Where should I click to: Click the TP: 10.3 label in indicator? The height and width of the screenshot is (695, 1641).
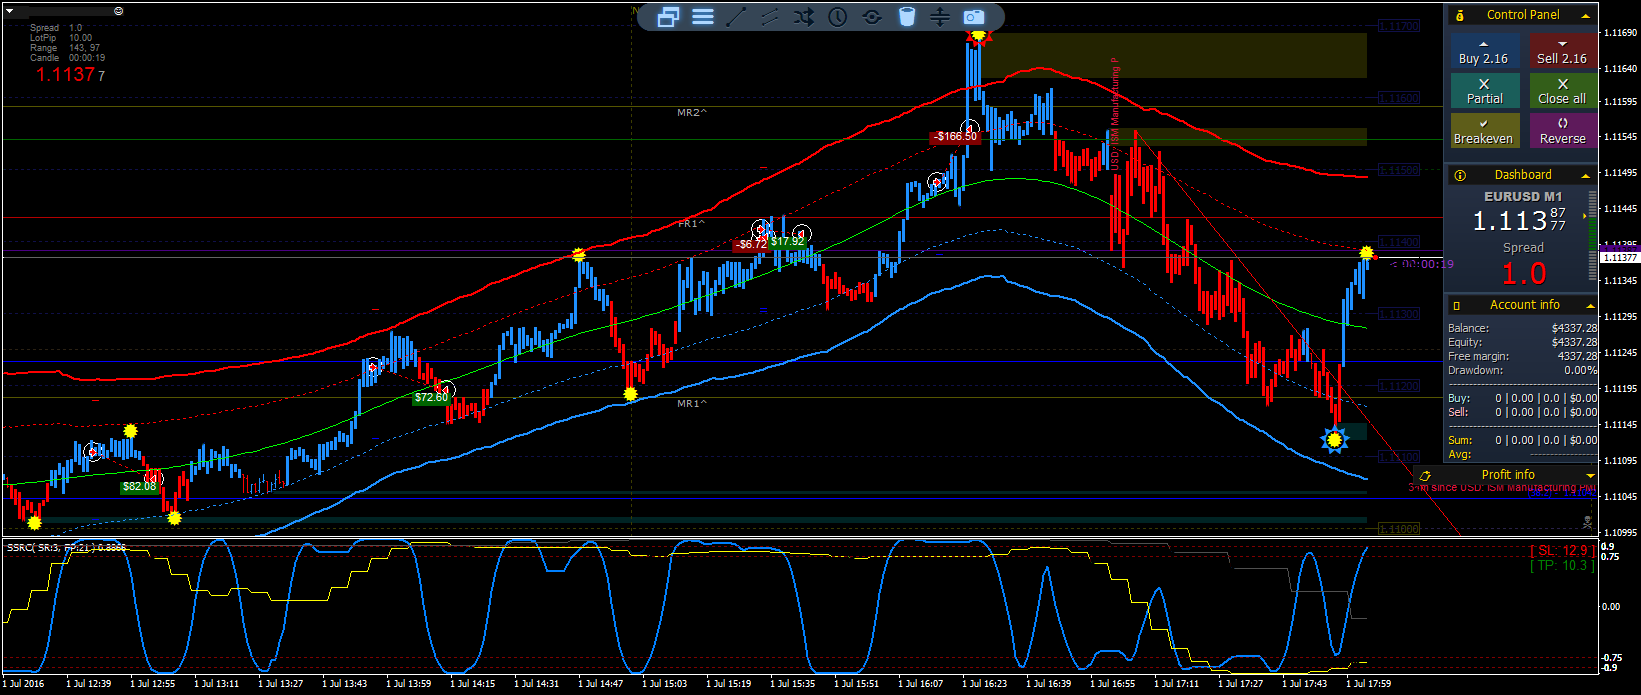pos(1561,566)
